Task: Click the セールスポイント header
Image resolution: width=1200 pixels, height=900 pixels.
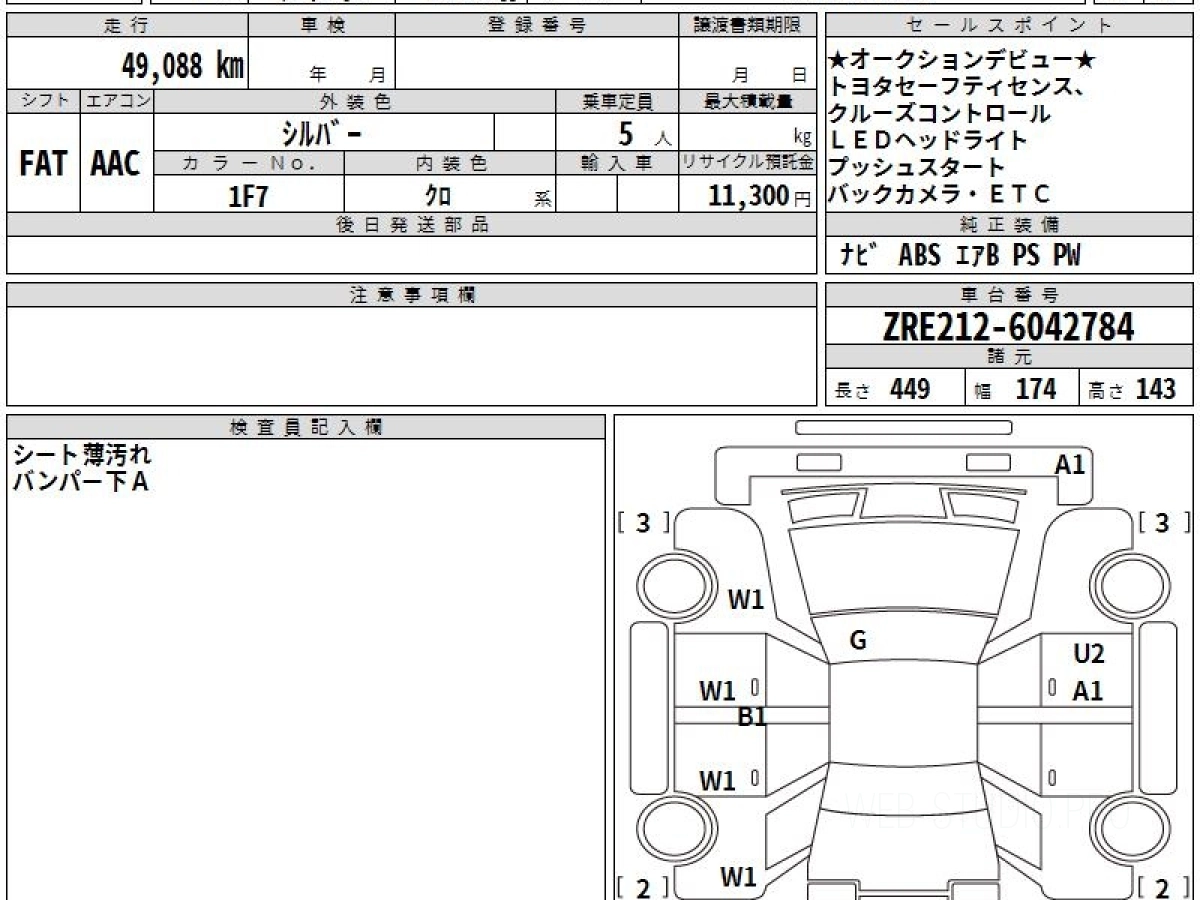Action: [x=1010, y=26]
